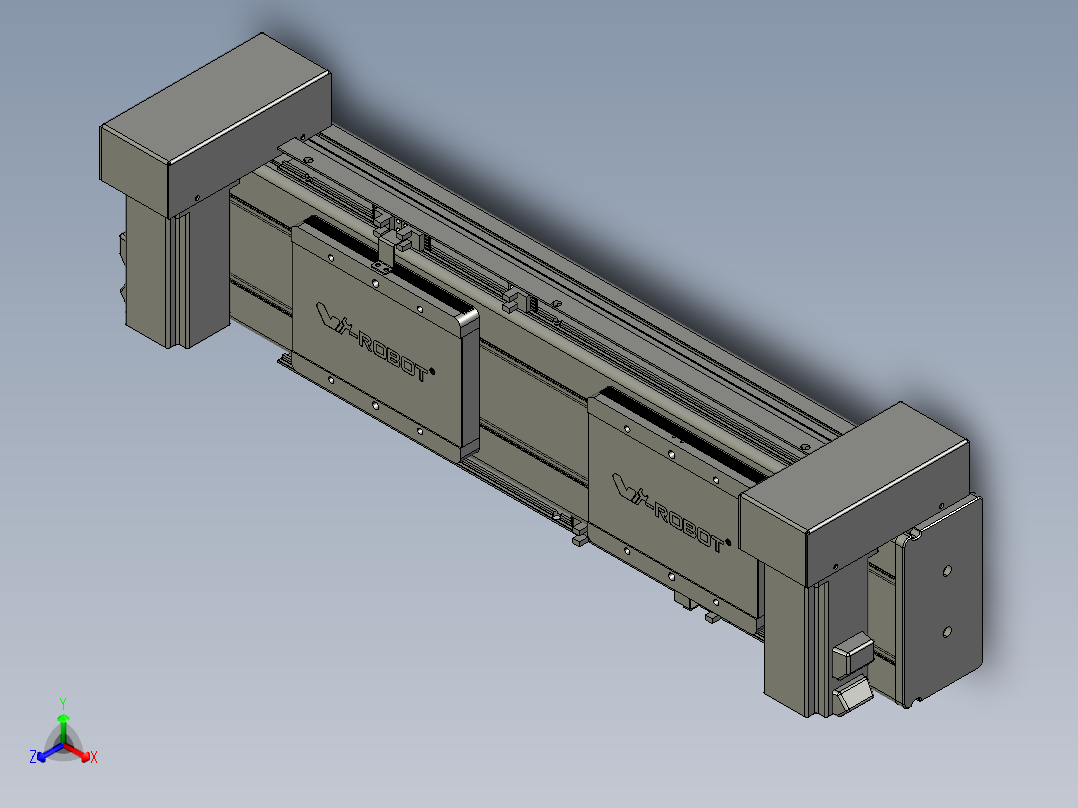Image resolution: width=1078 pixels, height=808 pixels.
Task: Click the blue Z axis of the orientation triad
Action: point(50,752)
